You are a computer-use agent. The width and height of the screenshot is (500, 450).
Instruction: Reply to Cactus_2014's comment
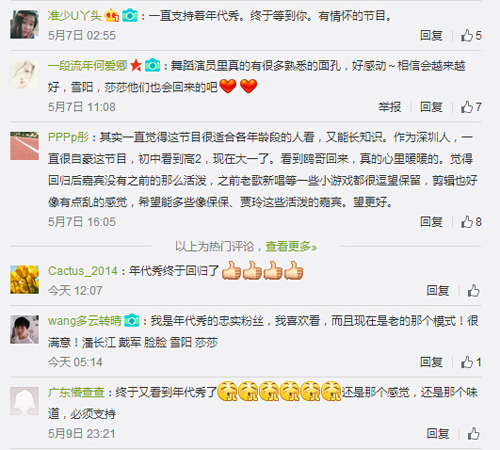click(x=438, y=291)
